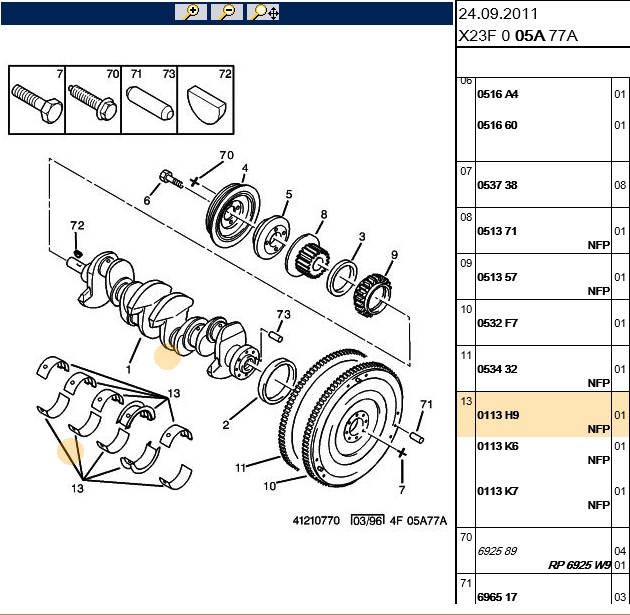
Task: Click upper callout 13 for bearing shells
Action: (x=174, y=393)
